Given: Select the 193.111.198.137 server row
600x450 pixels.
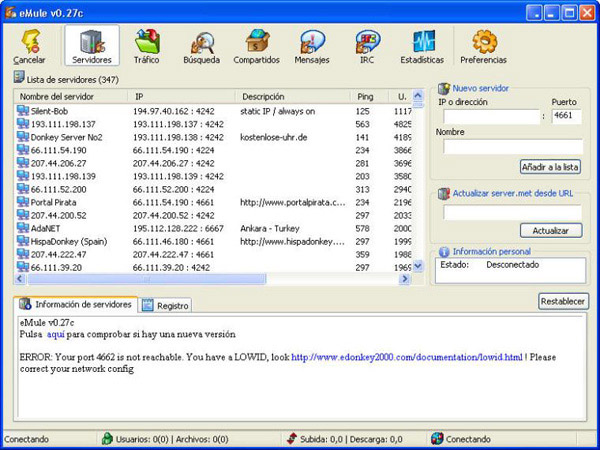Looking at the screenshot, I should (214, 124).
